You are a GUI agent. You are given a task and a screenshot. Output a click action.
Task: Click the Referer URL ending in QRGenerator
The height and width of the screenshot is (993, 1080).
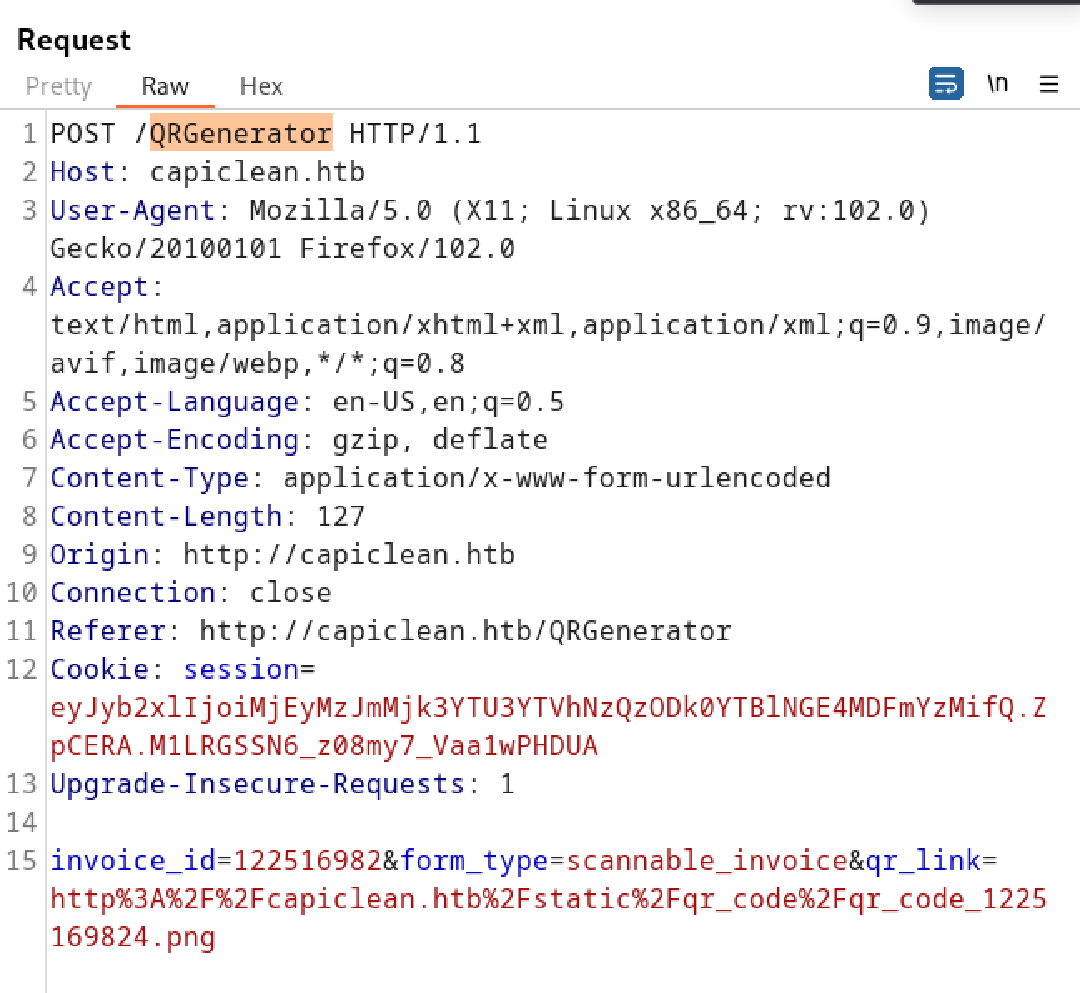(465, 631)
